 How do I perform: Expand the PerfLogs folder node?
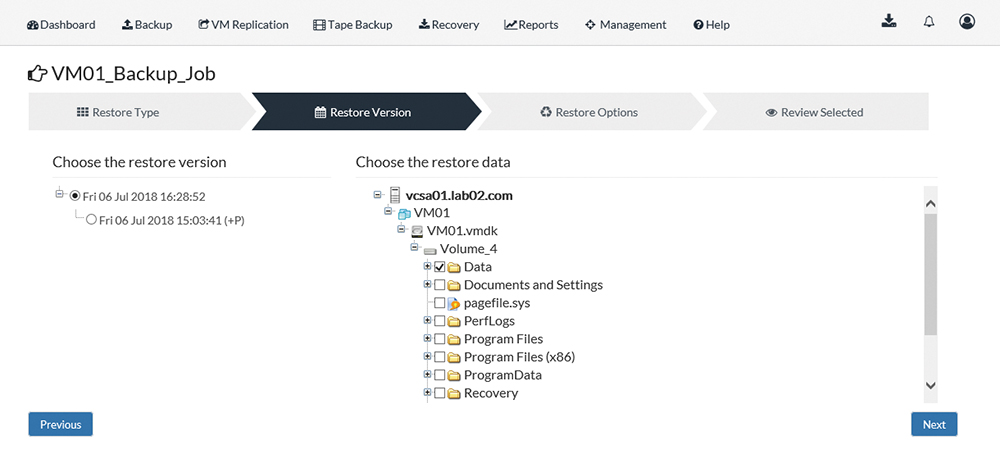point(427,320)
